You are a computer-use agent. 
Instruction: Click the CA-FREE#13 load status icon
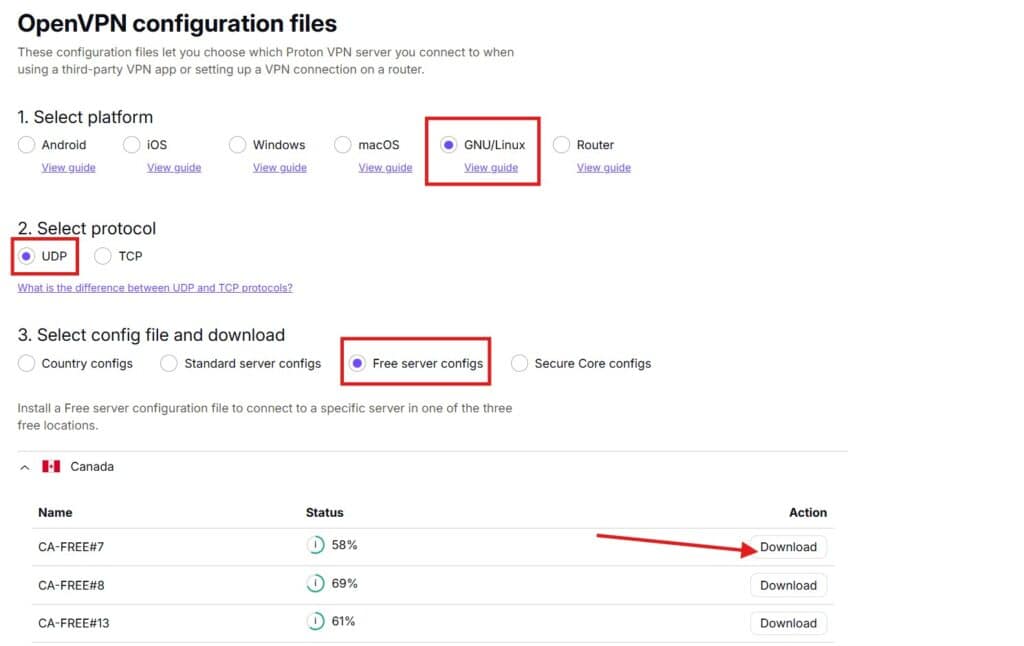(x=315, y=622)
